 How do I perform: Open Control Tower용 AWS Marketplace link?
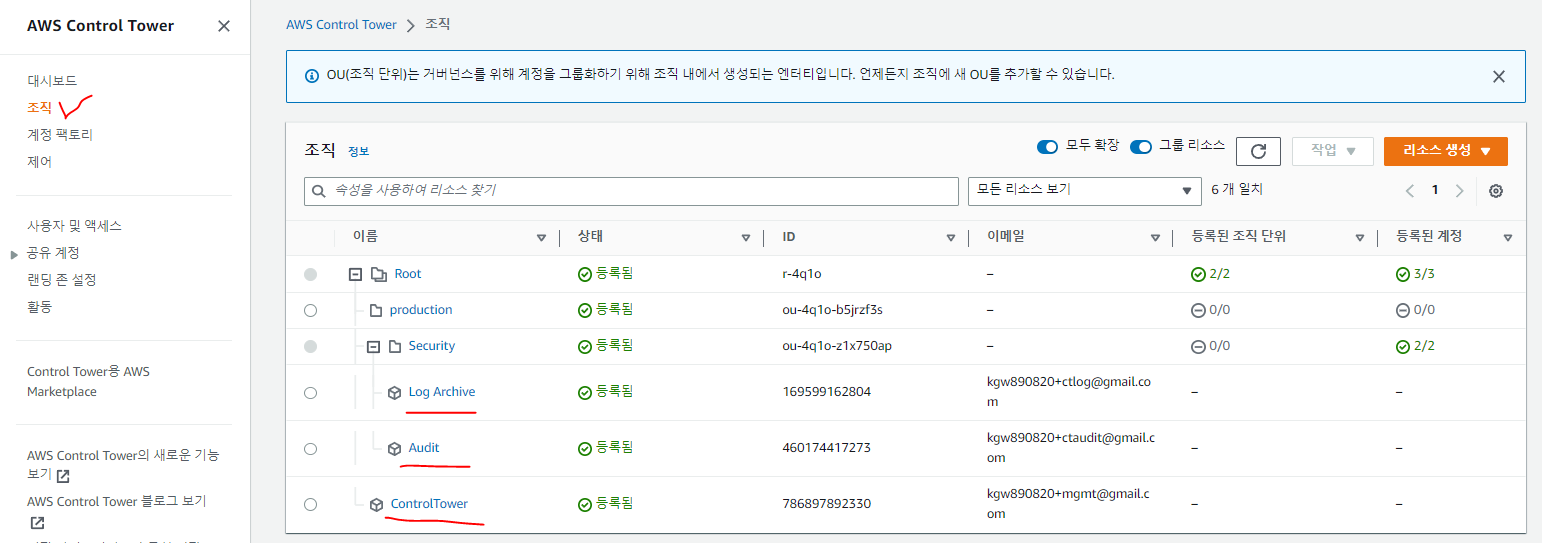88,382
